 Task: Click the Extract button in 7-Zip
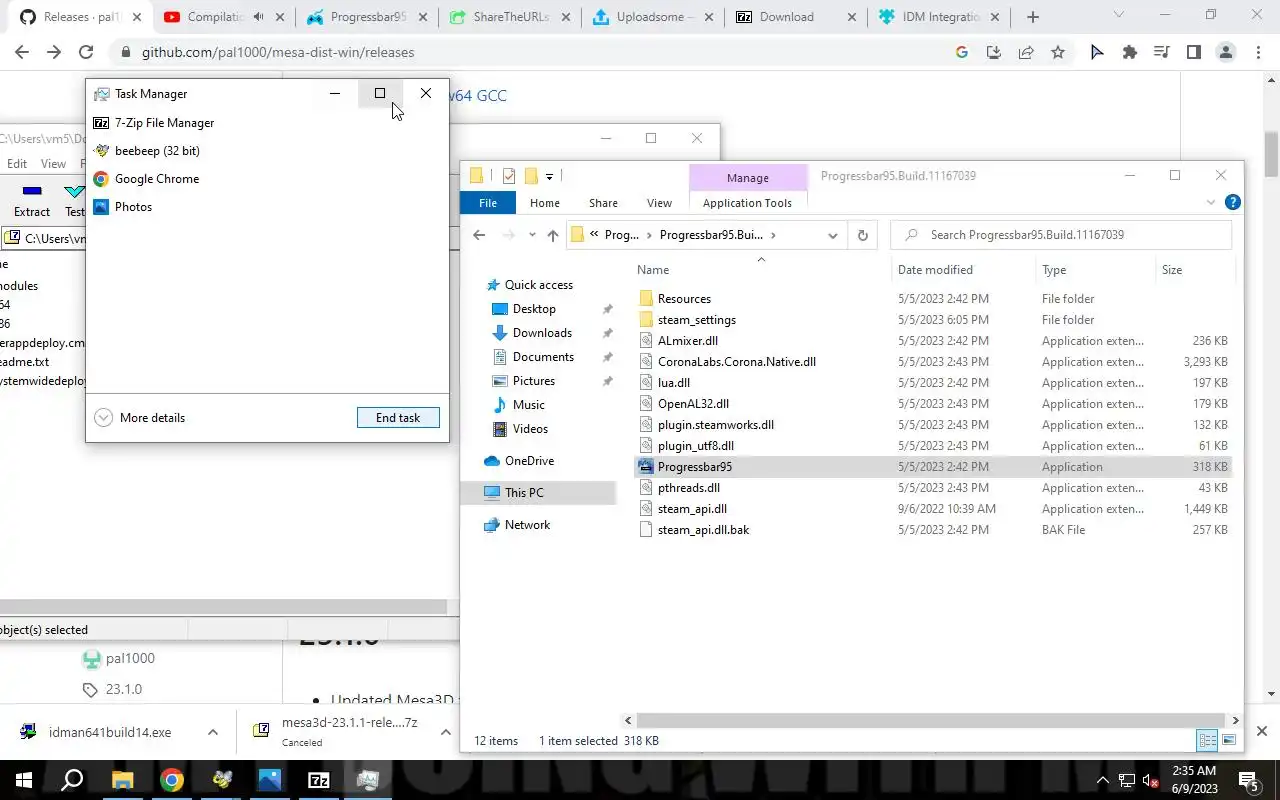click(31, 200)
